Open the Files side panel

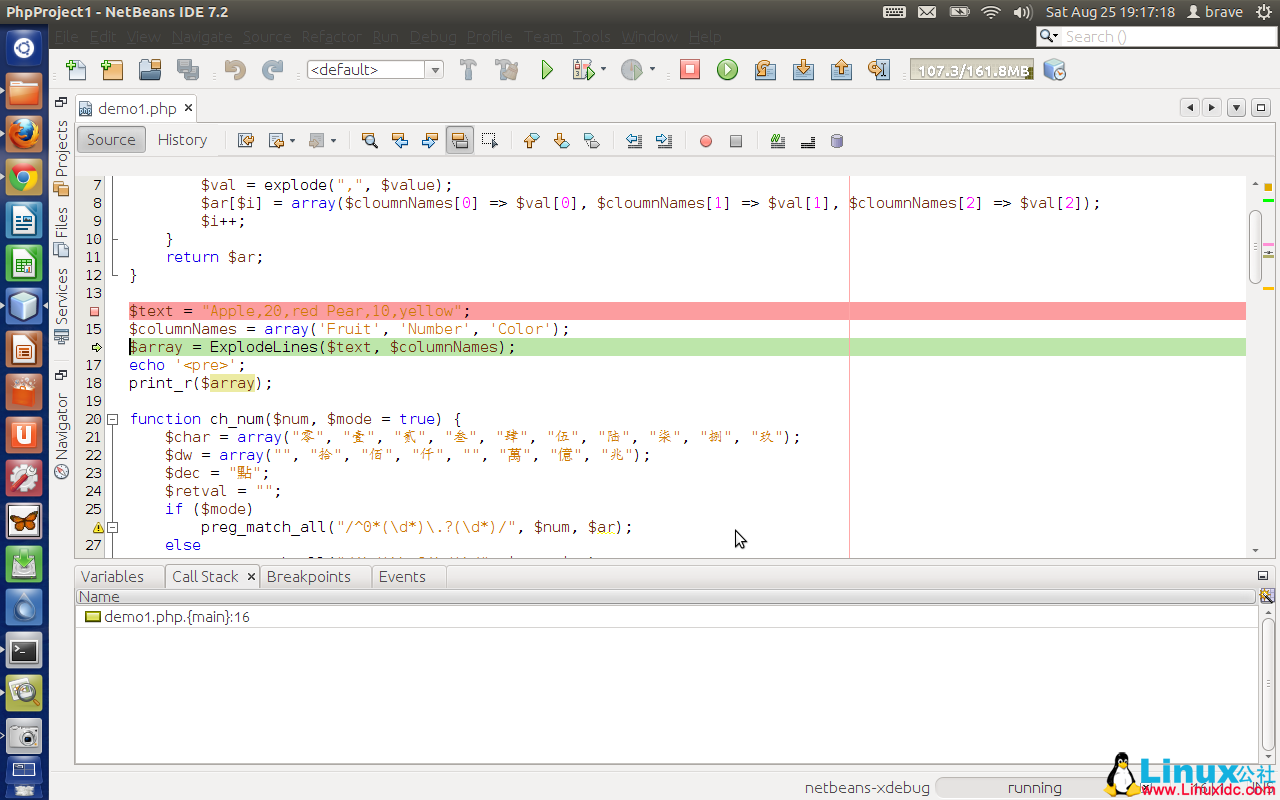click(x=62, y=231)
